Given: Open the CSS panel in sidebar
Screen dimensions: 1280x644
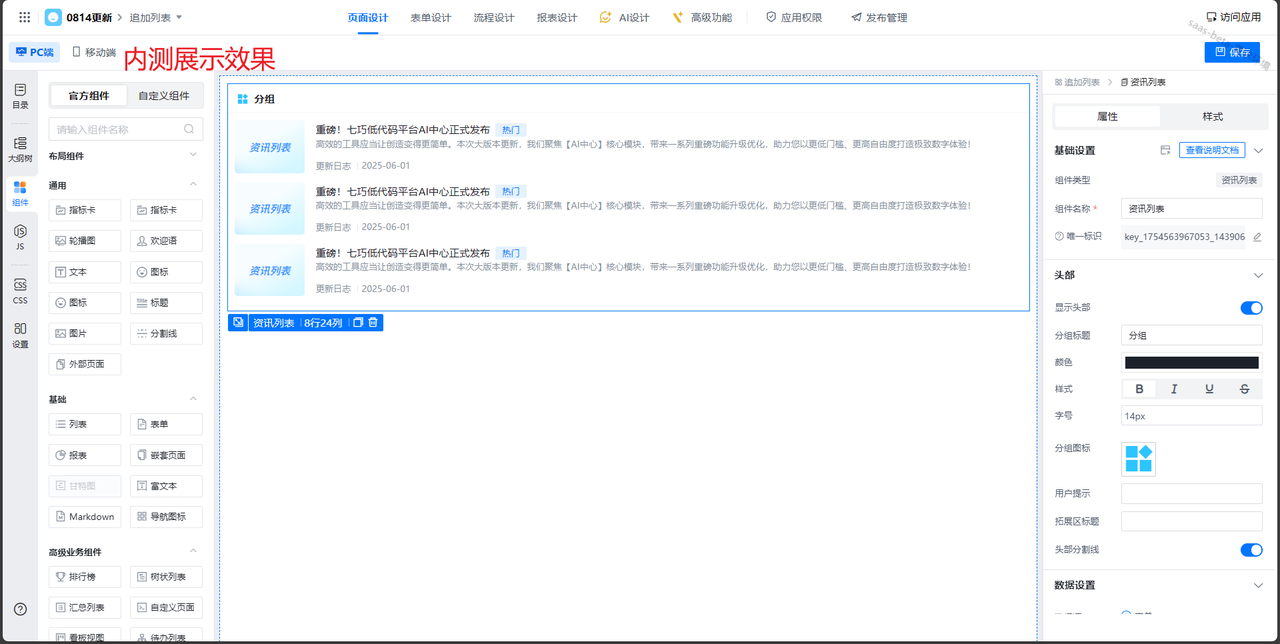Looking at the screenshot, I should [x=20, y=291].
